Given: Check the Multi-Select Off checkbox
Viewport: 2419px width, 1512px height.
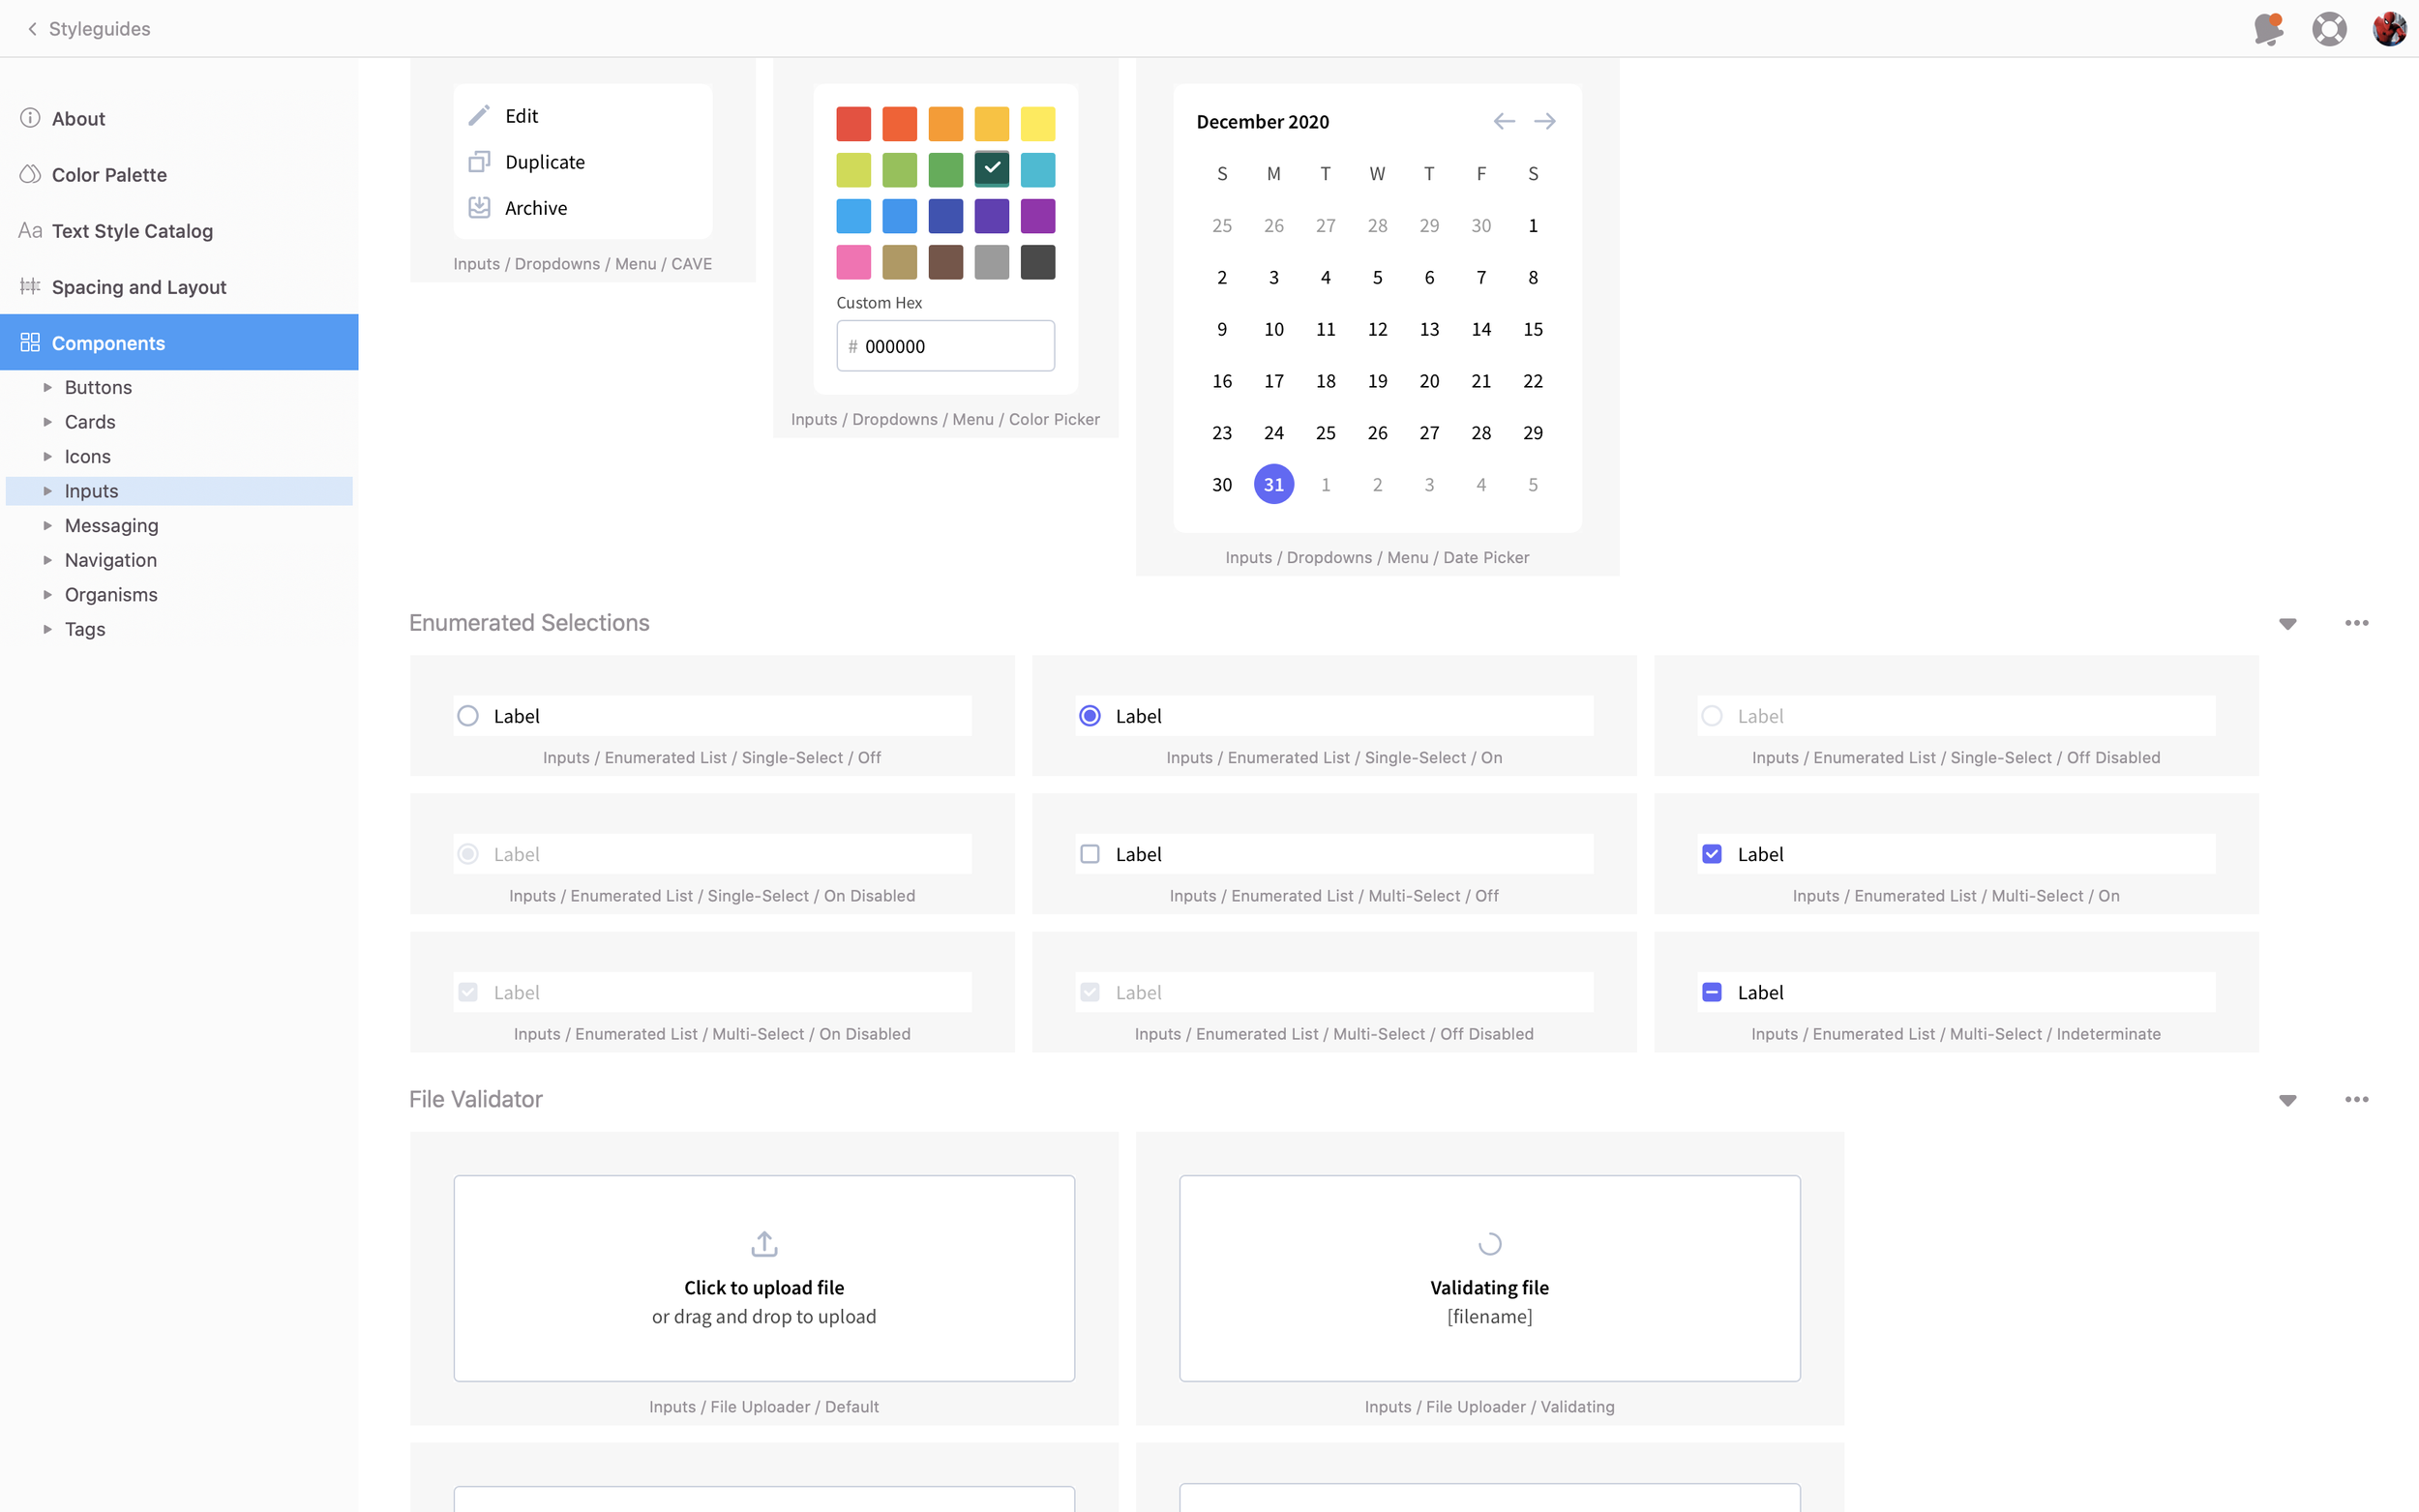Looking at the screenshot, I should [x=1090, y=854].
